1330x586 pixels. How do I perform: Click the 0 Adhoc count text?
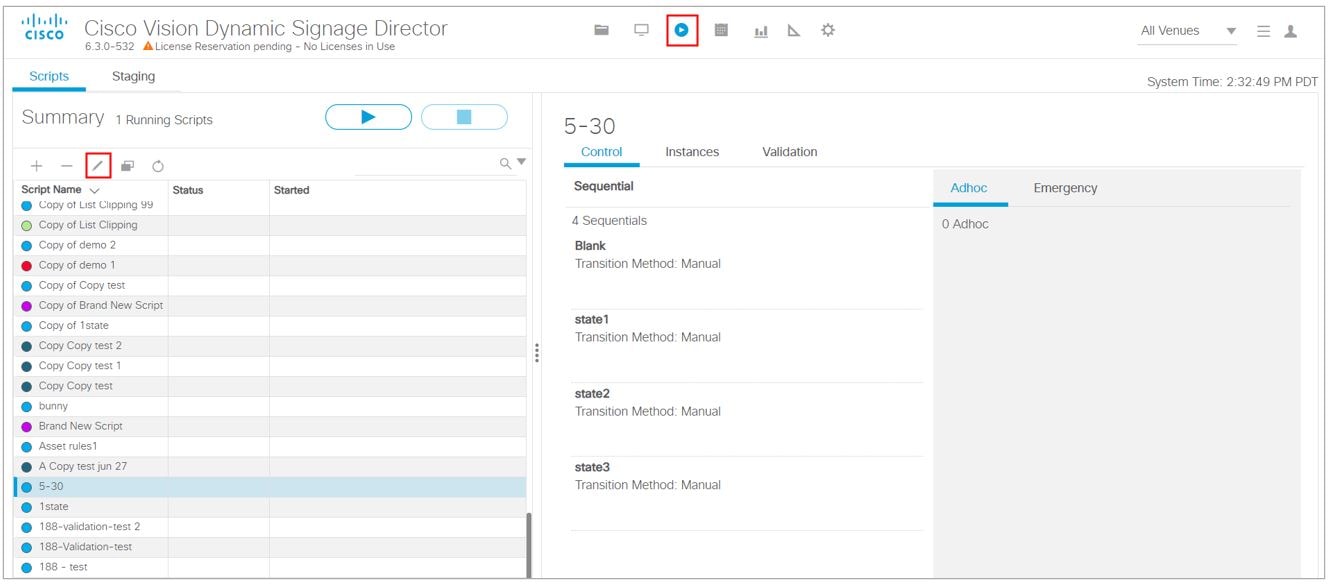coord(965,224)
